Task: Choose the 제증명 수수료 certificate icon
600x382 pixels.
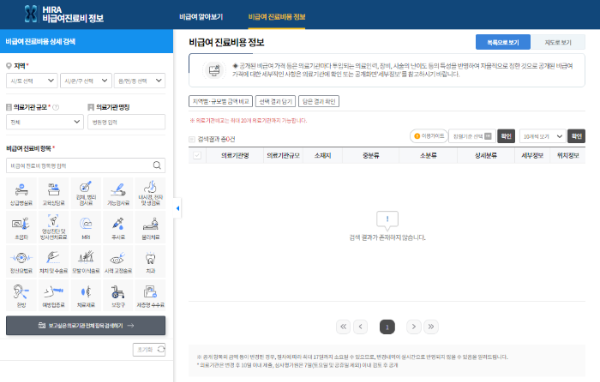Action: click(x=150, y=295)
